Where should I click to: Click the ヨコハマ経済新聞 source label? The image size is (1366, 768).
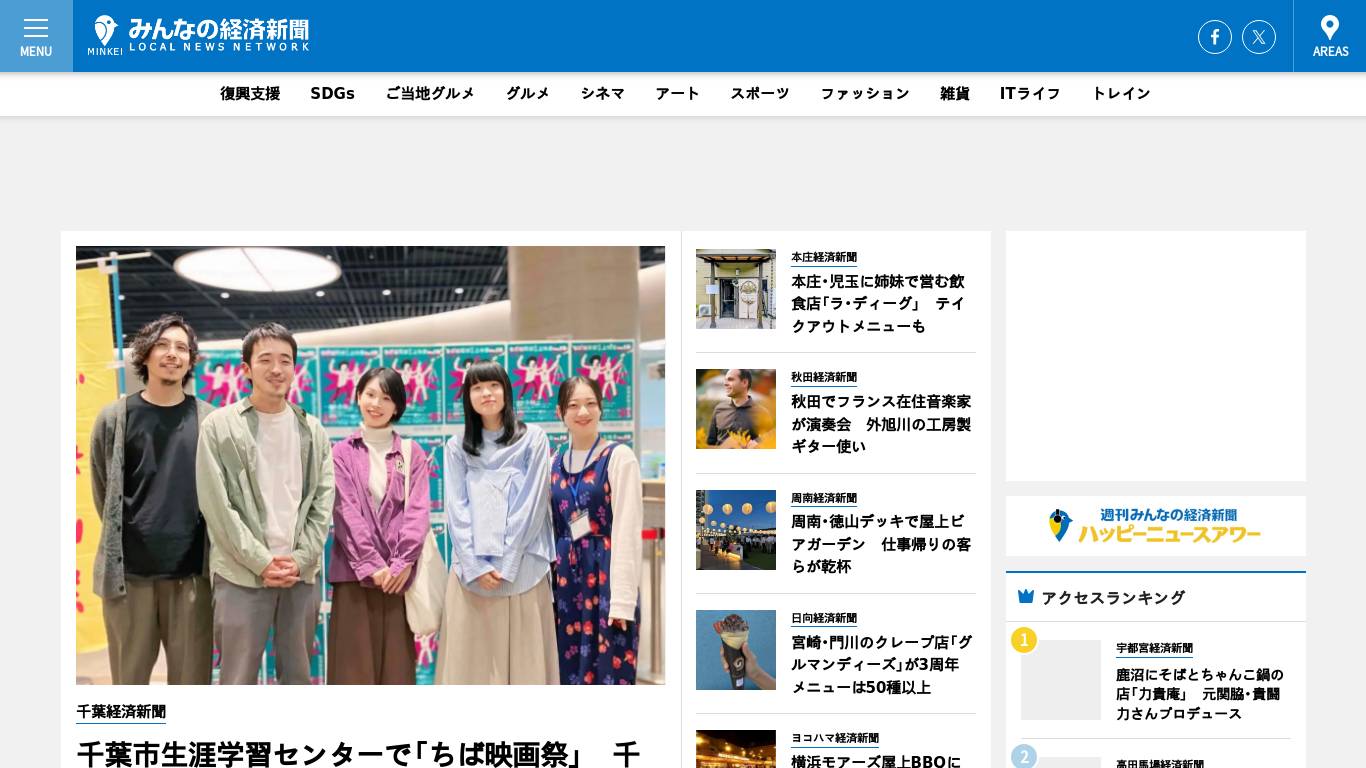(x=835, y=738)
